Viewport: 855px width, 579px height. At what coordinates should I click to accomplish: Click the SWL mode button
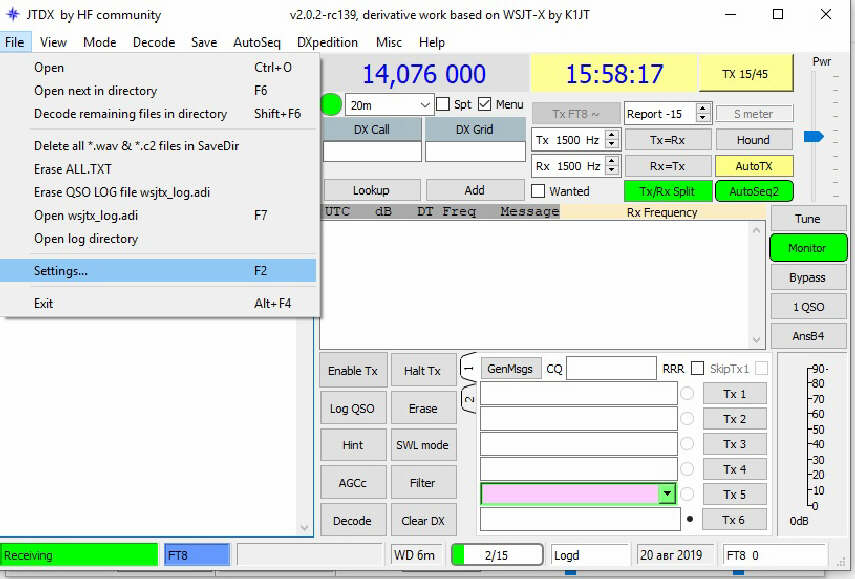click(422, 445)
